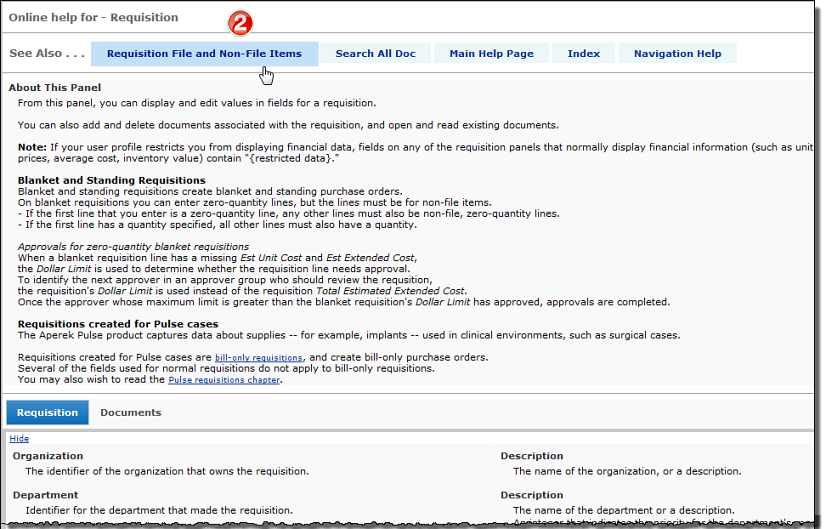Click the red number 2 callout marker
The image size is (828, 529).
tap(239, 24)
